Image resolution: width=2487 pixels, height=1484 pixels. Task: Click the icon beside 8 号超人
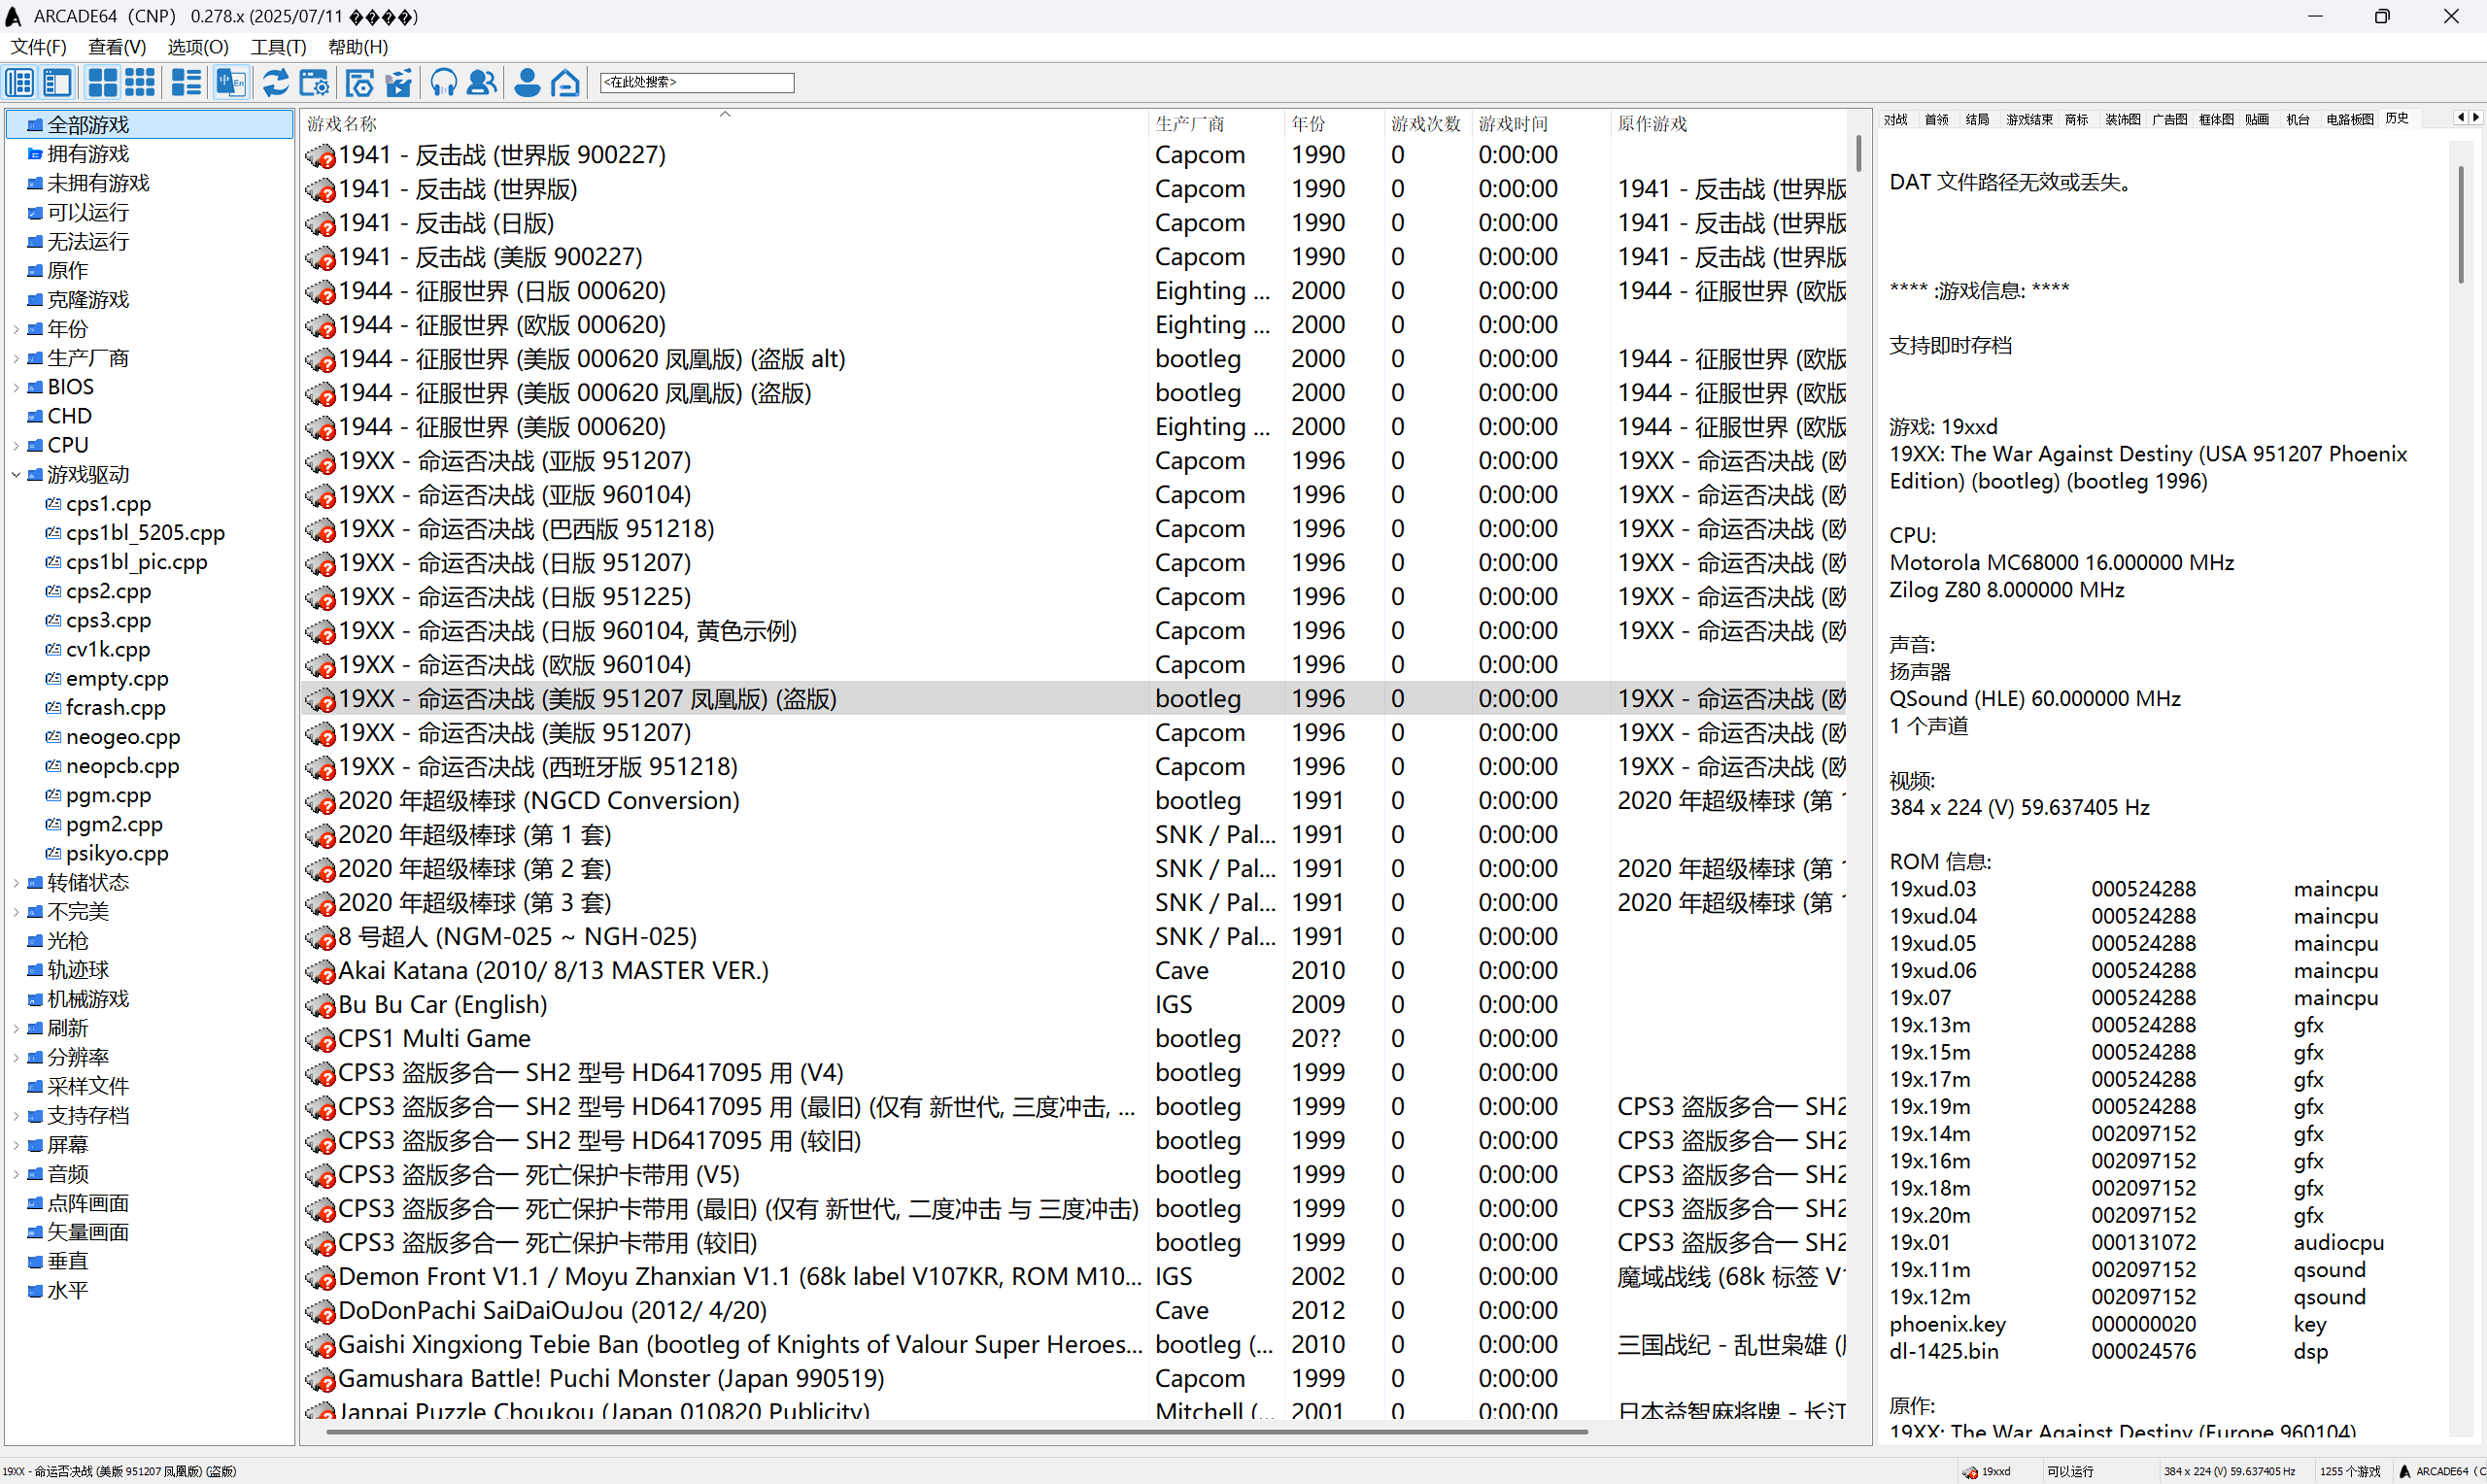tap(320, 937)
